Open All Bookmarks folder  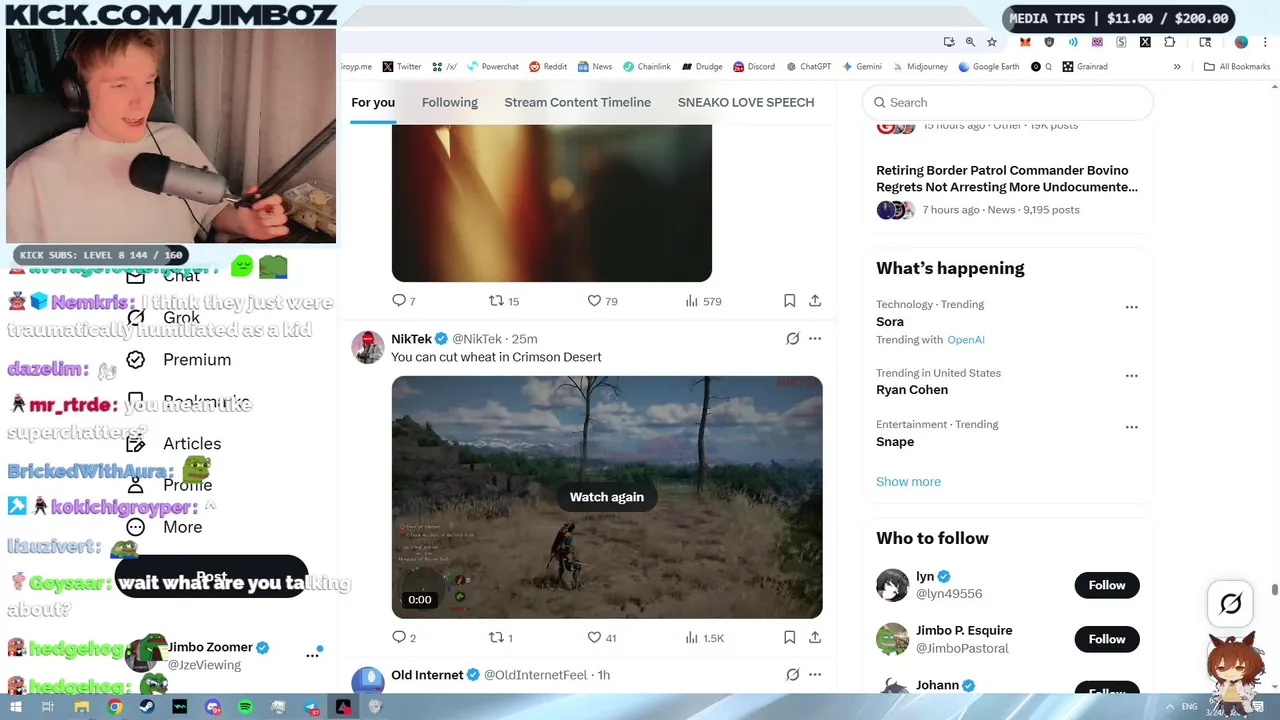1237,67
